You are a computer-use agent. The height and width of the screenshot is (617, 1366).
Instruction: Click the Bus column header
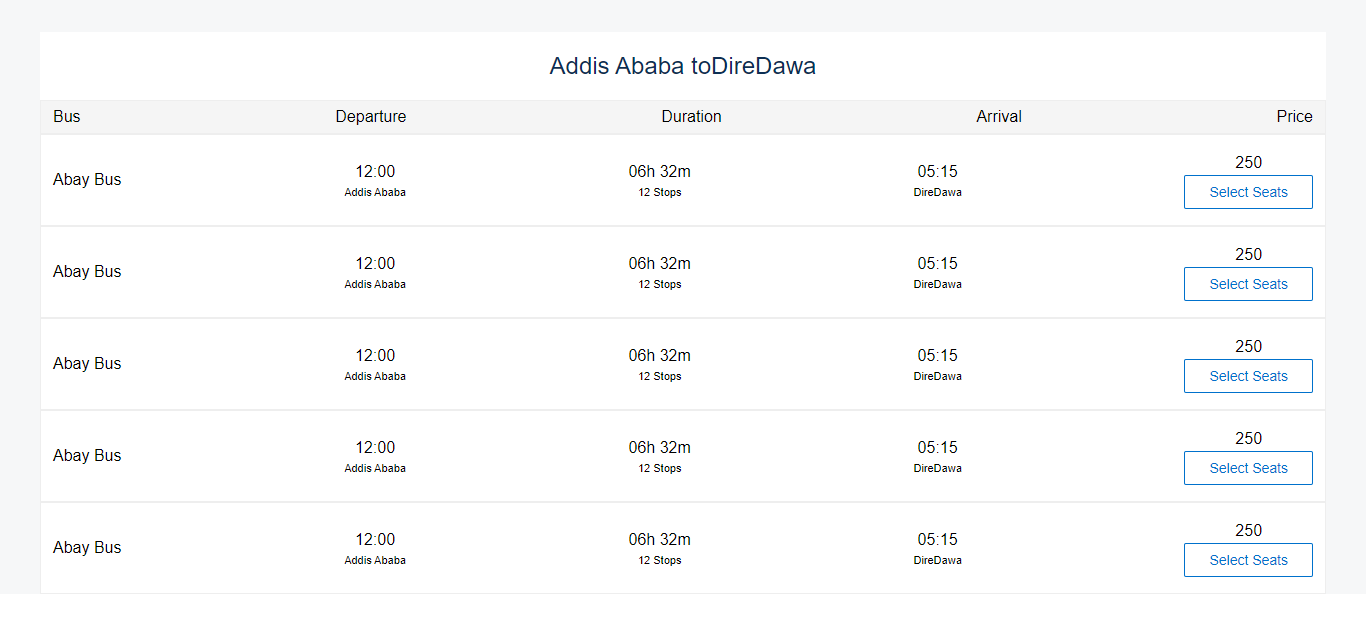point(67,116)
